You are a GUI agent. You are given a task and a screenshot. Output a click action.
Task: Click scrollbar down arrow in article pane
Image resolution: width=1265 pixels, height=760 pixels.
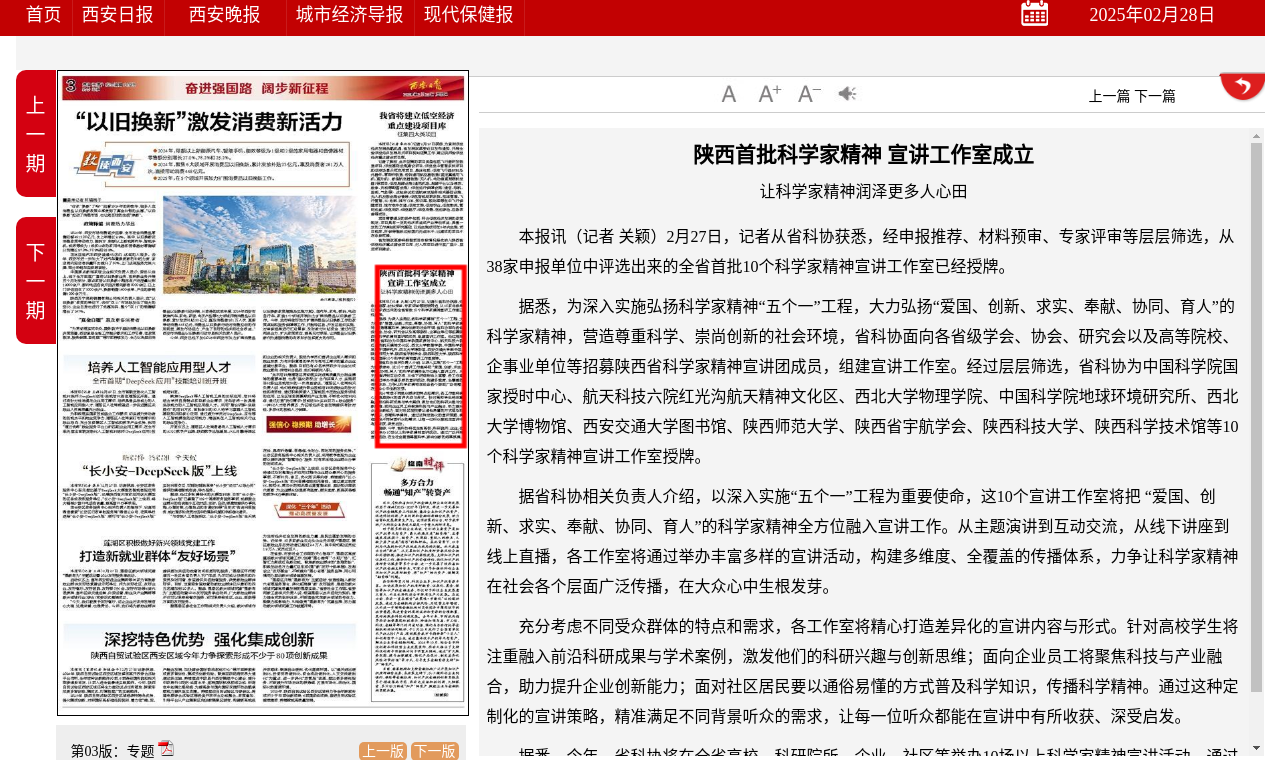click(x=1257, y=748)
